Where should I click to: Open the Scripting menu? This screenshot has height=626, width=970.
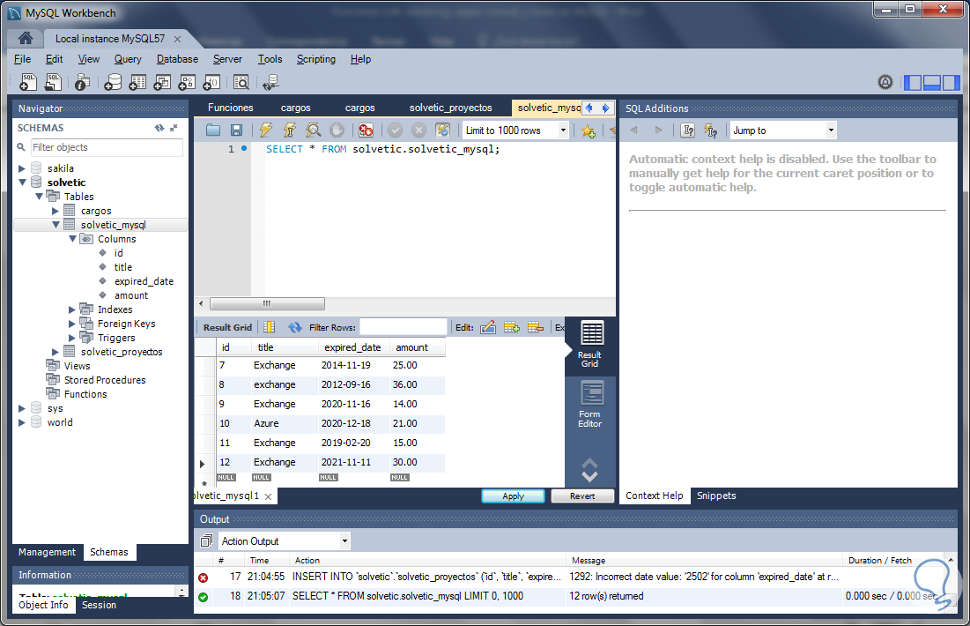pyautogui.click(x=316, y=59)
